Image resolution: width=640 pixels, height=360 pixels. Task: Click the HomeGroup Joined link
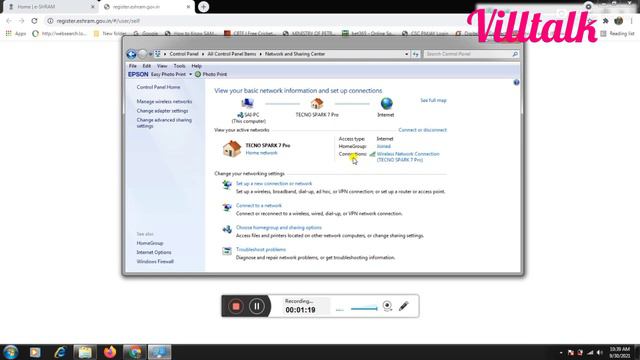point(383,146)
